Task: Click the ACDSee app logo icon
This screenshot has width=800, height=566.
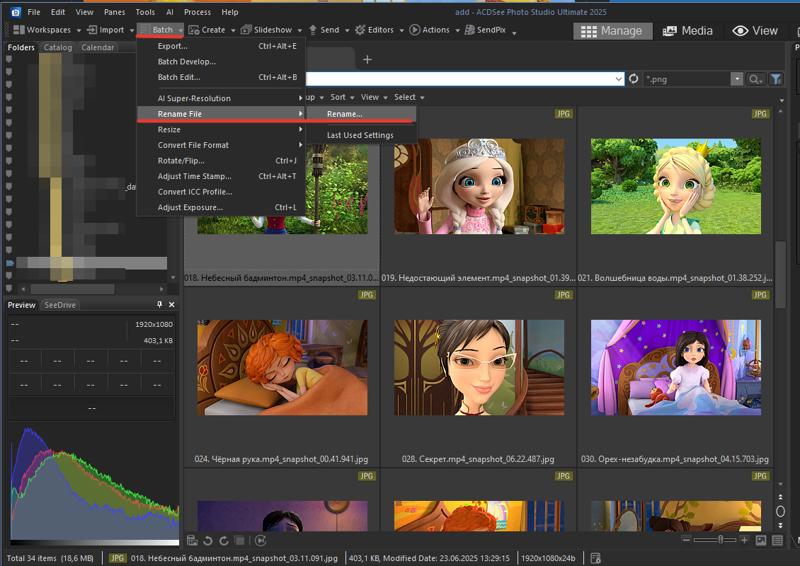Action: (16, 12)
